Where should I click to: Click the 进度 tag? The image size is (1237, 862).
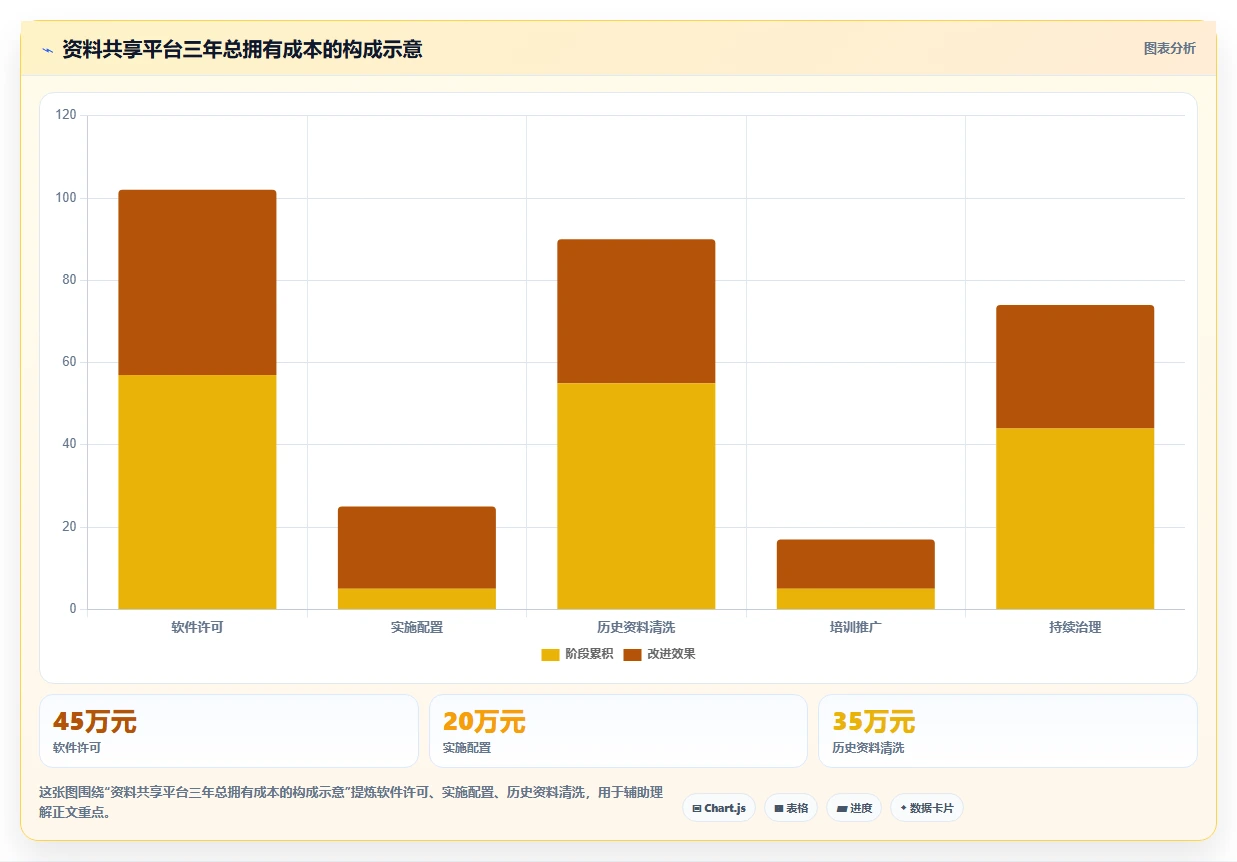(x=854, y=808)
